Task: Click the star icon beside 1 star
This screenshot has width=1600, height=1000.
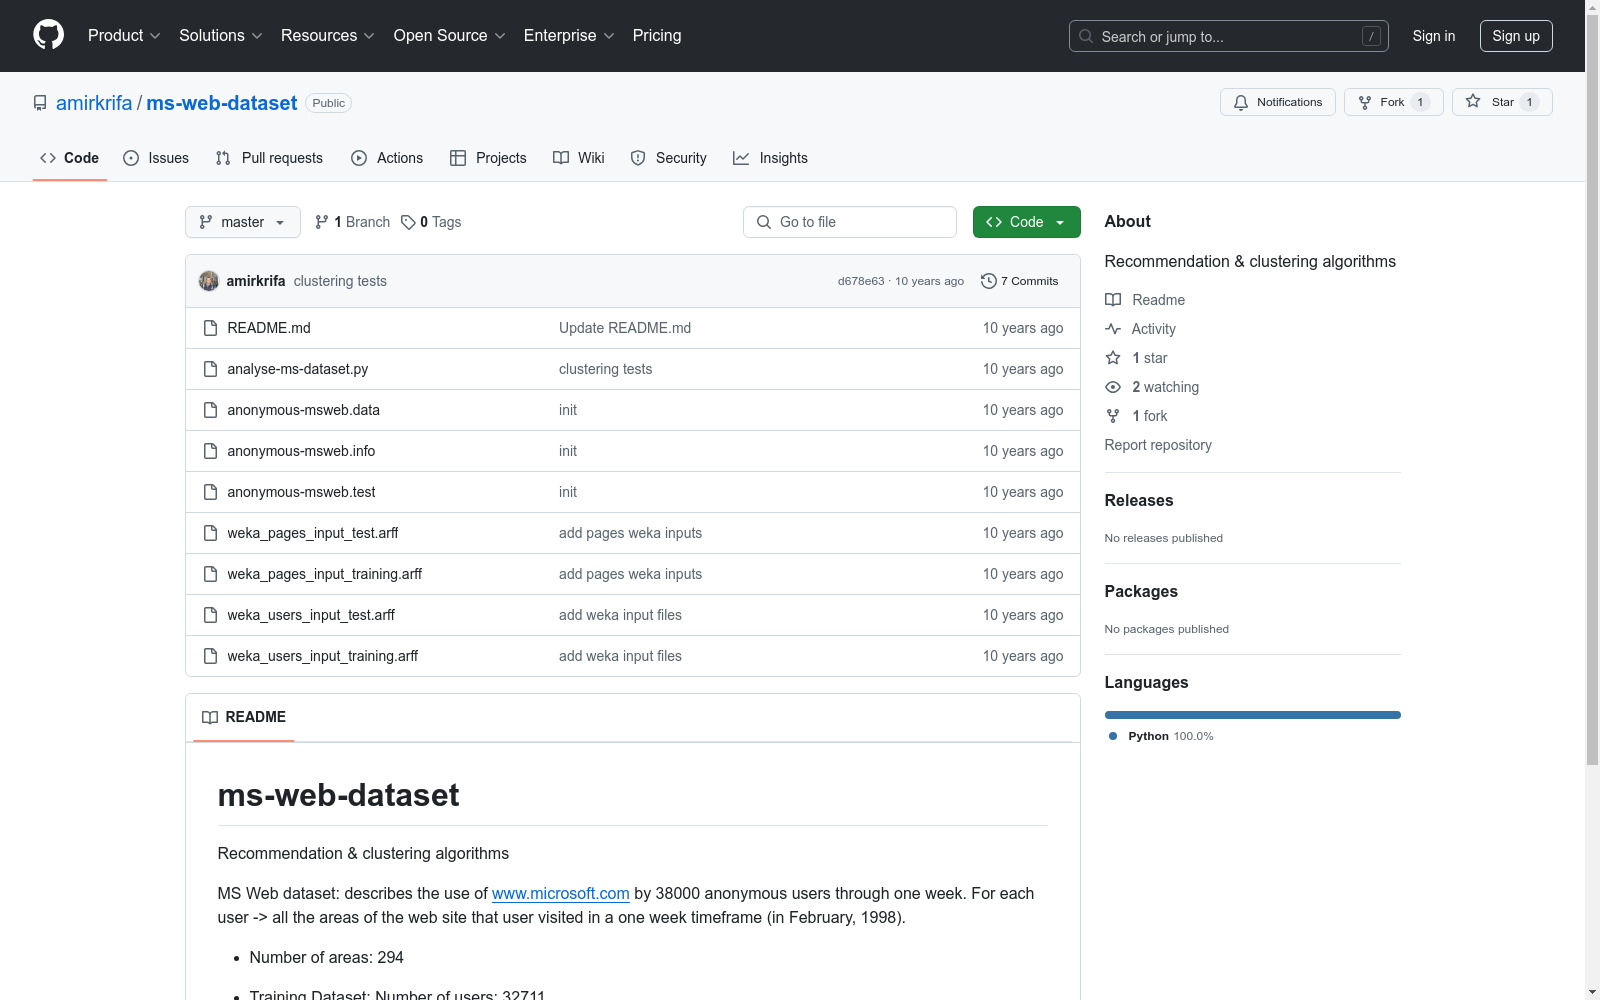Action: click(x=1113, y=358)
